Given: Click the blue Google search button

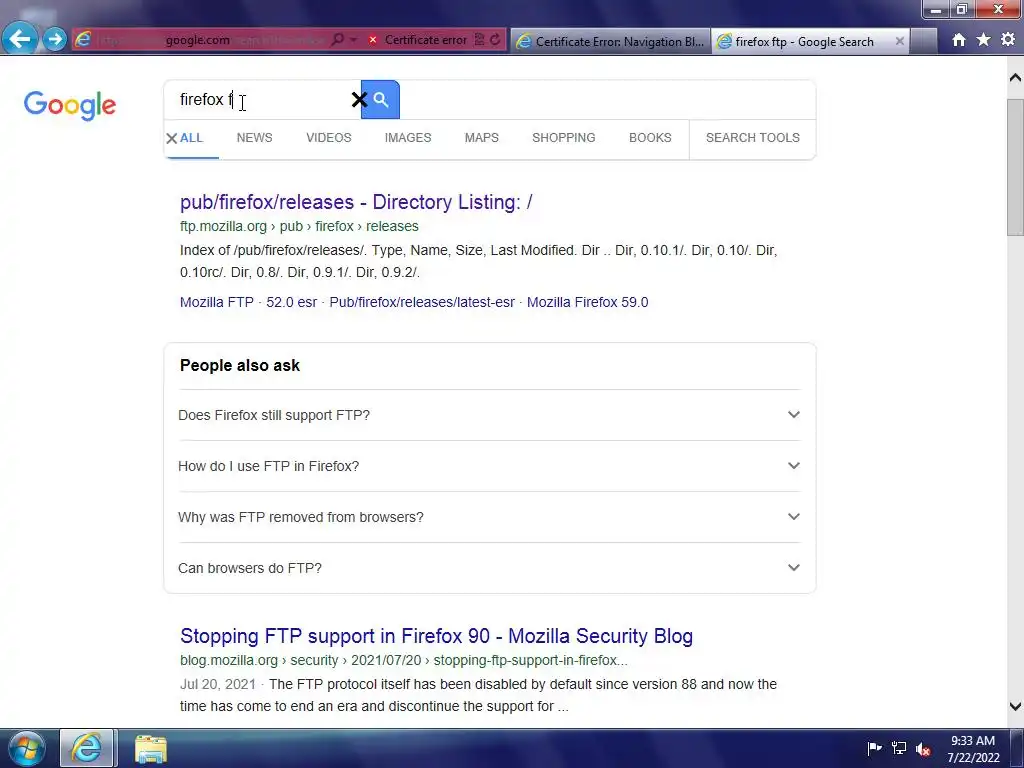Looking at the screenshot, I should click(x=381, y=100).
